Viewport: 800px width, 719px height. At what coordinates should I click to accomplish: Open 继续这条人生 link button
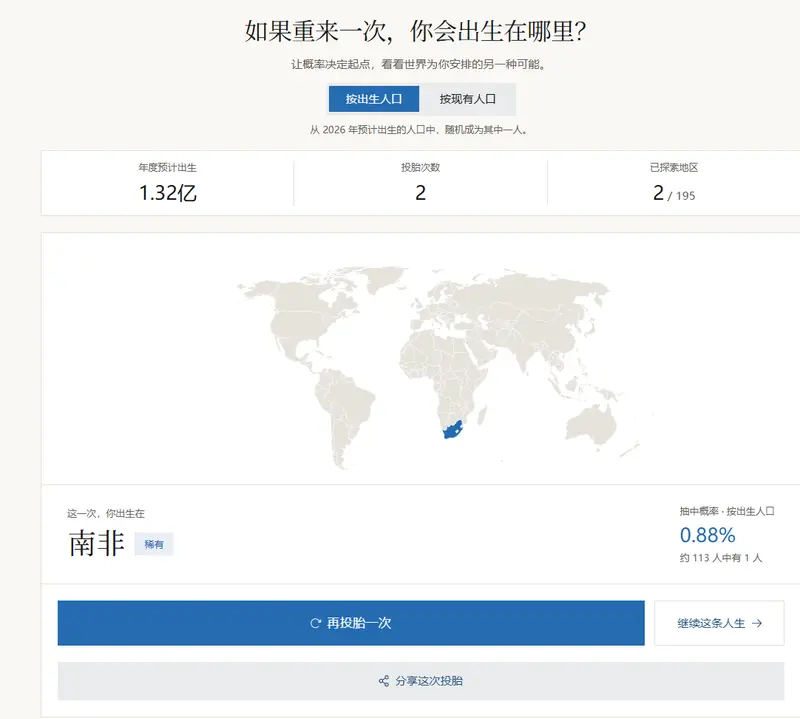point(719,623)
